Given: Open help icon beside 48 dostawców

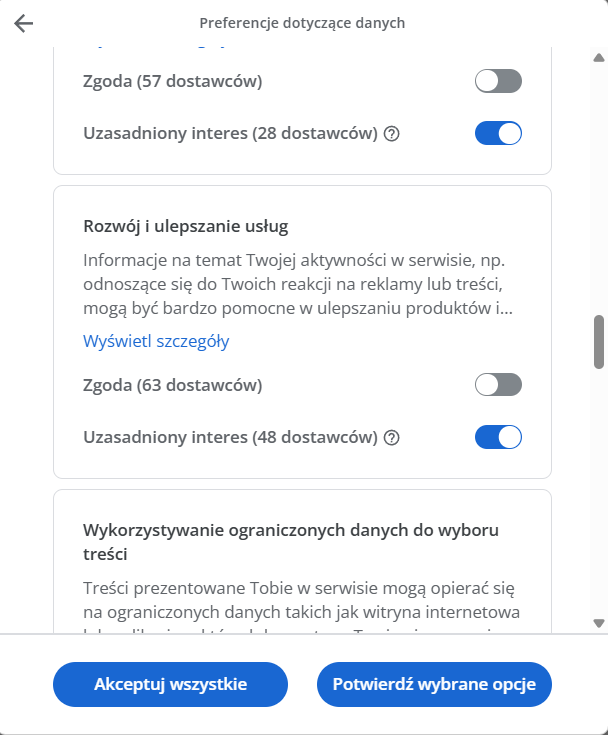Looking at the screenshot, I should pyautogui.click(x=392, y=437).
